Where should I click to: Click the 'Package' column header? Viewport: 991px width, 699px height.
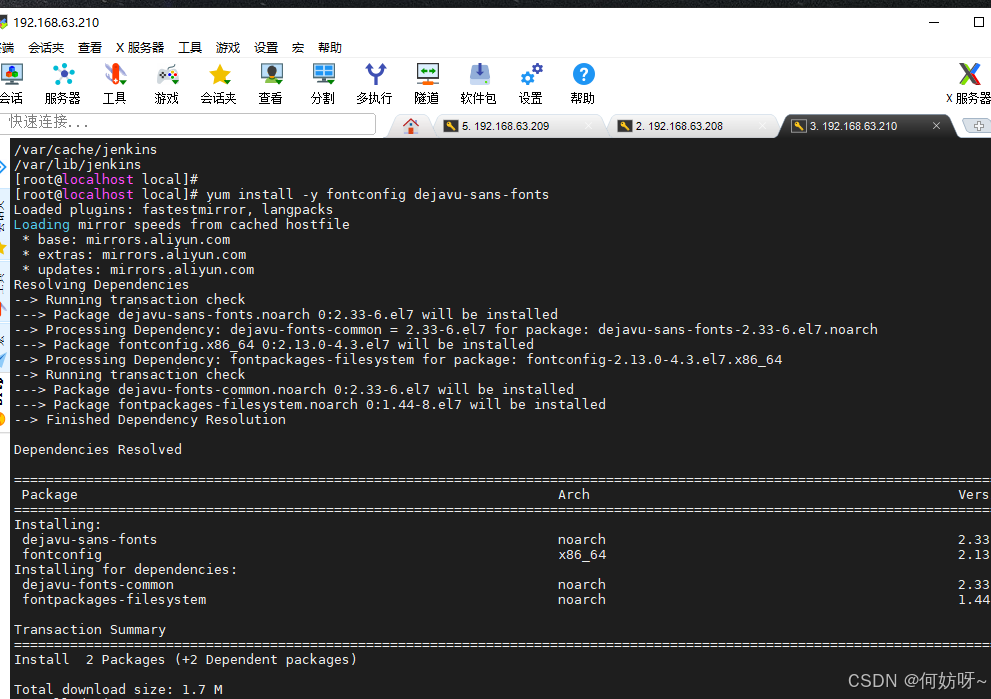pyautogui.click(x=49, y=495)
